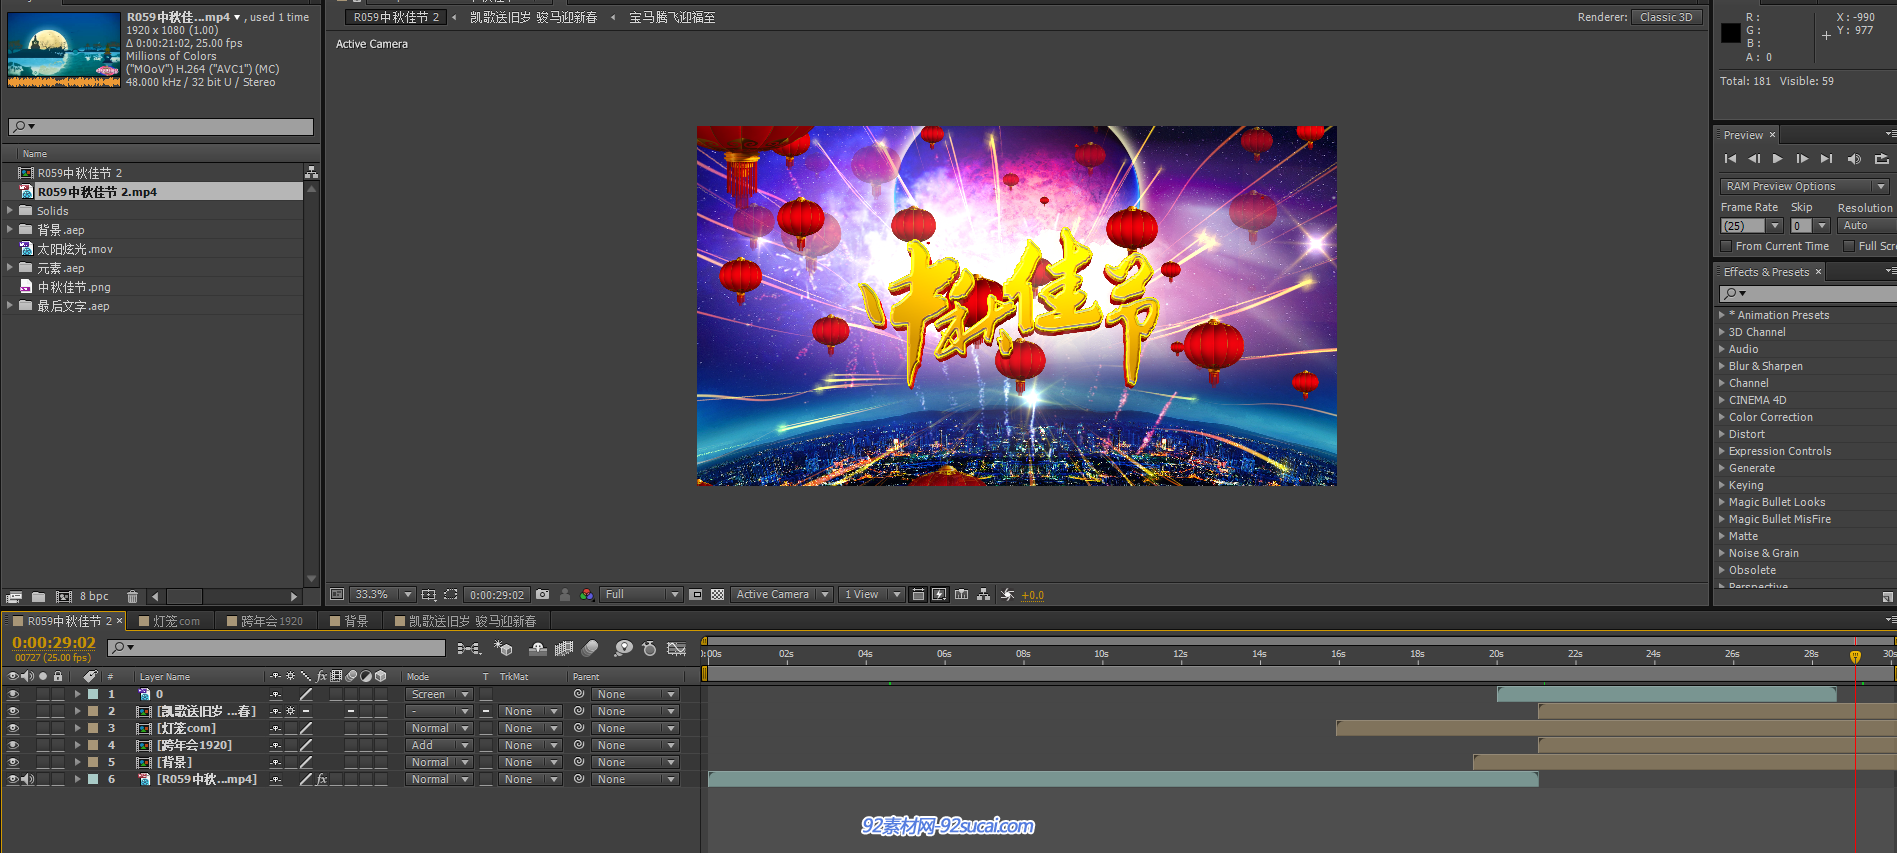
Task: Create a new composition from Project panel
Action: tap(64, 596)
